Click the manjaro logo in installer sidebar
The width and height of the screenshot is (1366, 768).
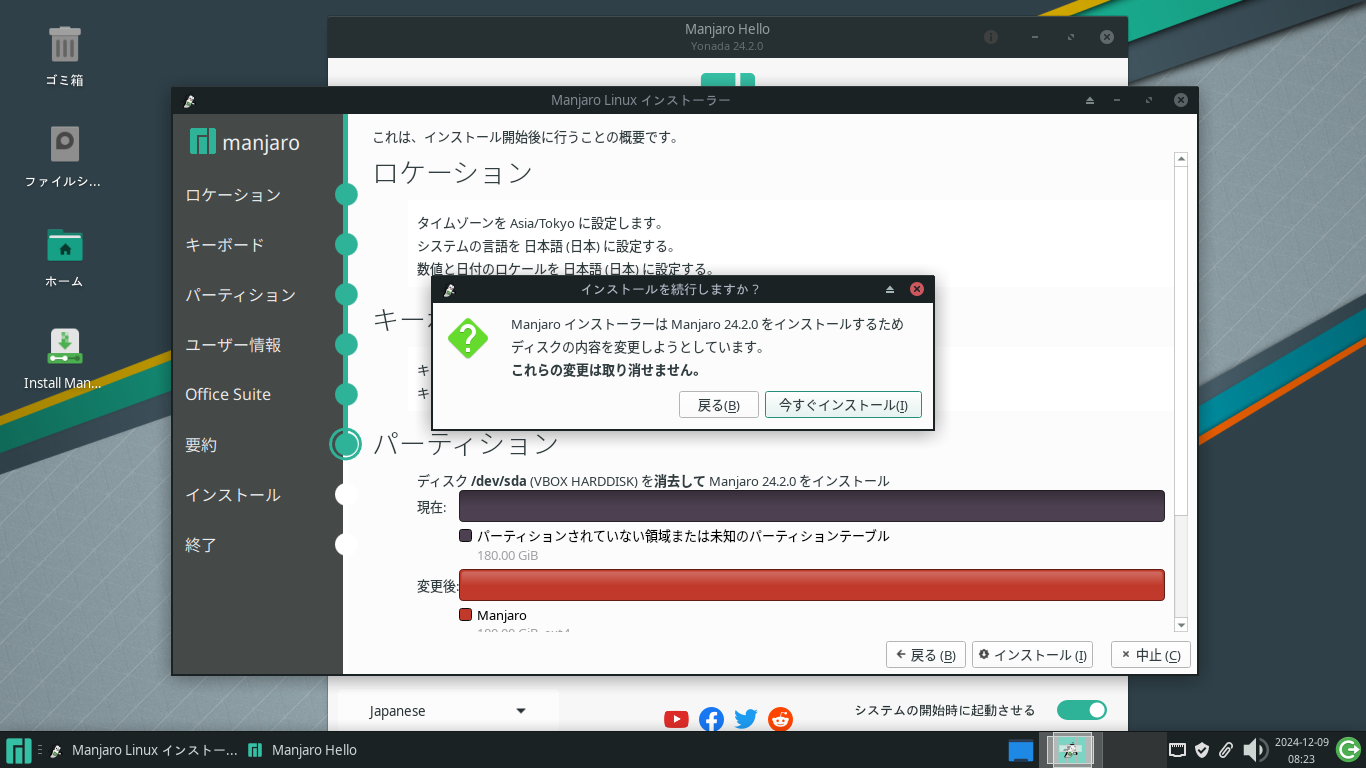point(245,142)
